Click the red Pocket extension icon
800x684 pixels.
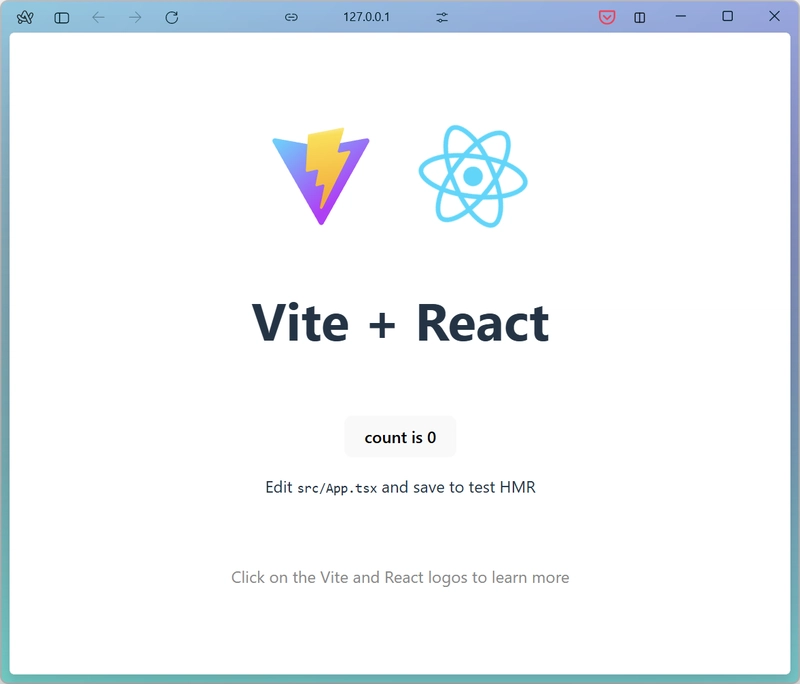(x=607, y=17)
